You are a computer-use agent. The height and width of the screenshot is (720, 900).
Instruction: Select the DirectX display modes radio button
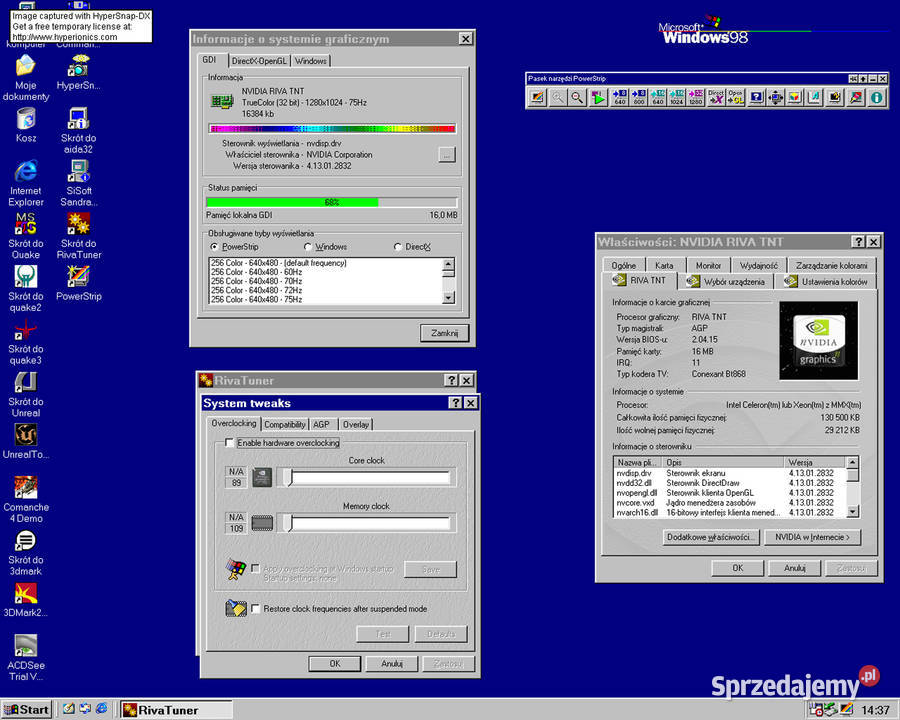pyautogui.click(x=398, y=247)
